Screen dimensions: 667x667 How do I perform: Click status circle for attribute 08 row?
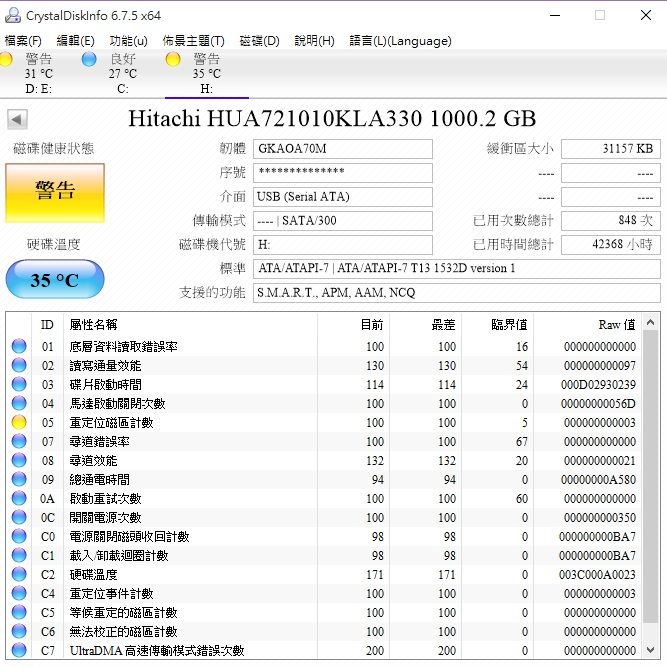pos(19,460)
